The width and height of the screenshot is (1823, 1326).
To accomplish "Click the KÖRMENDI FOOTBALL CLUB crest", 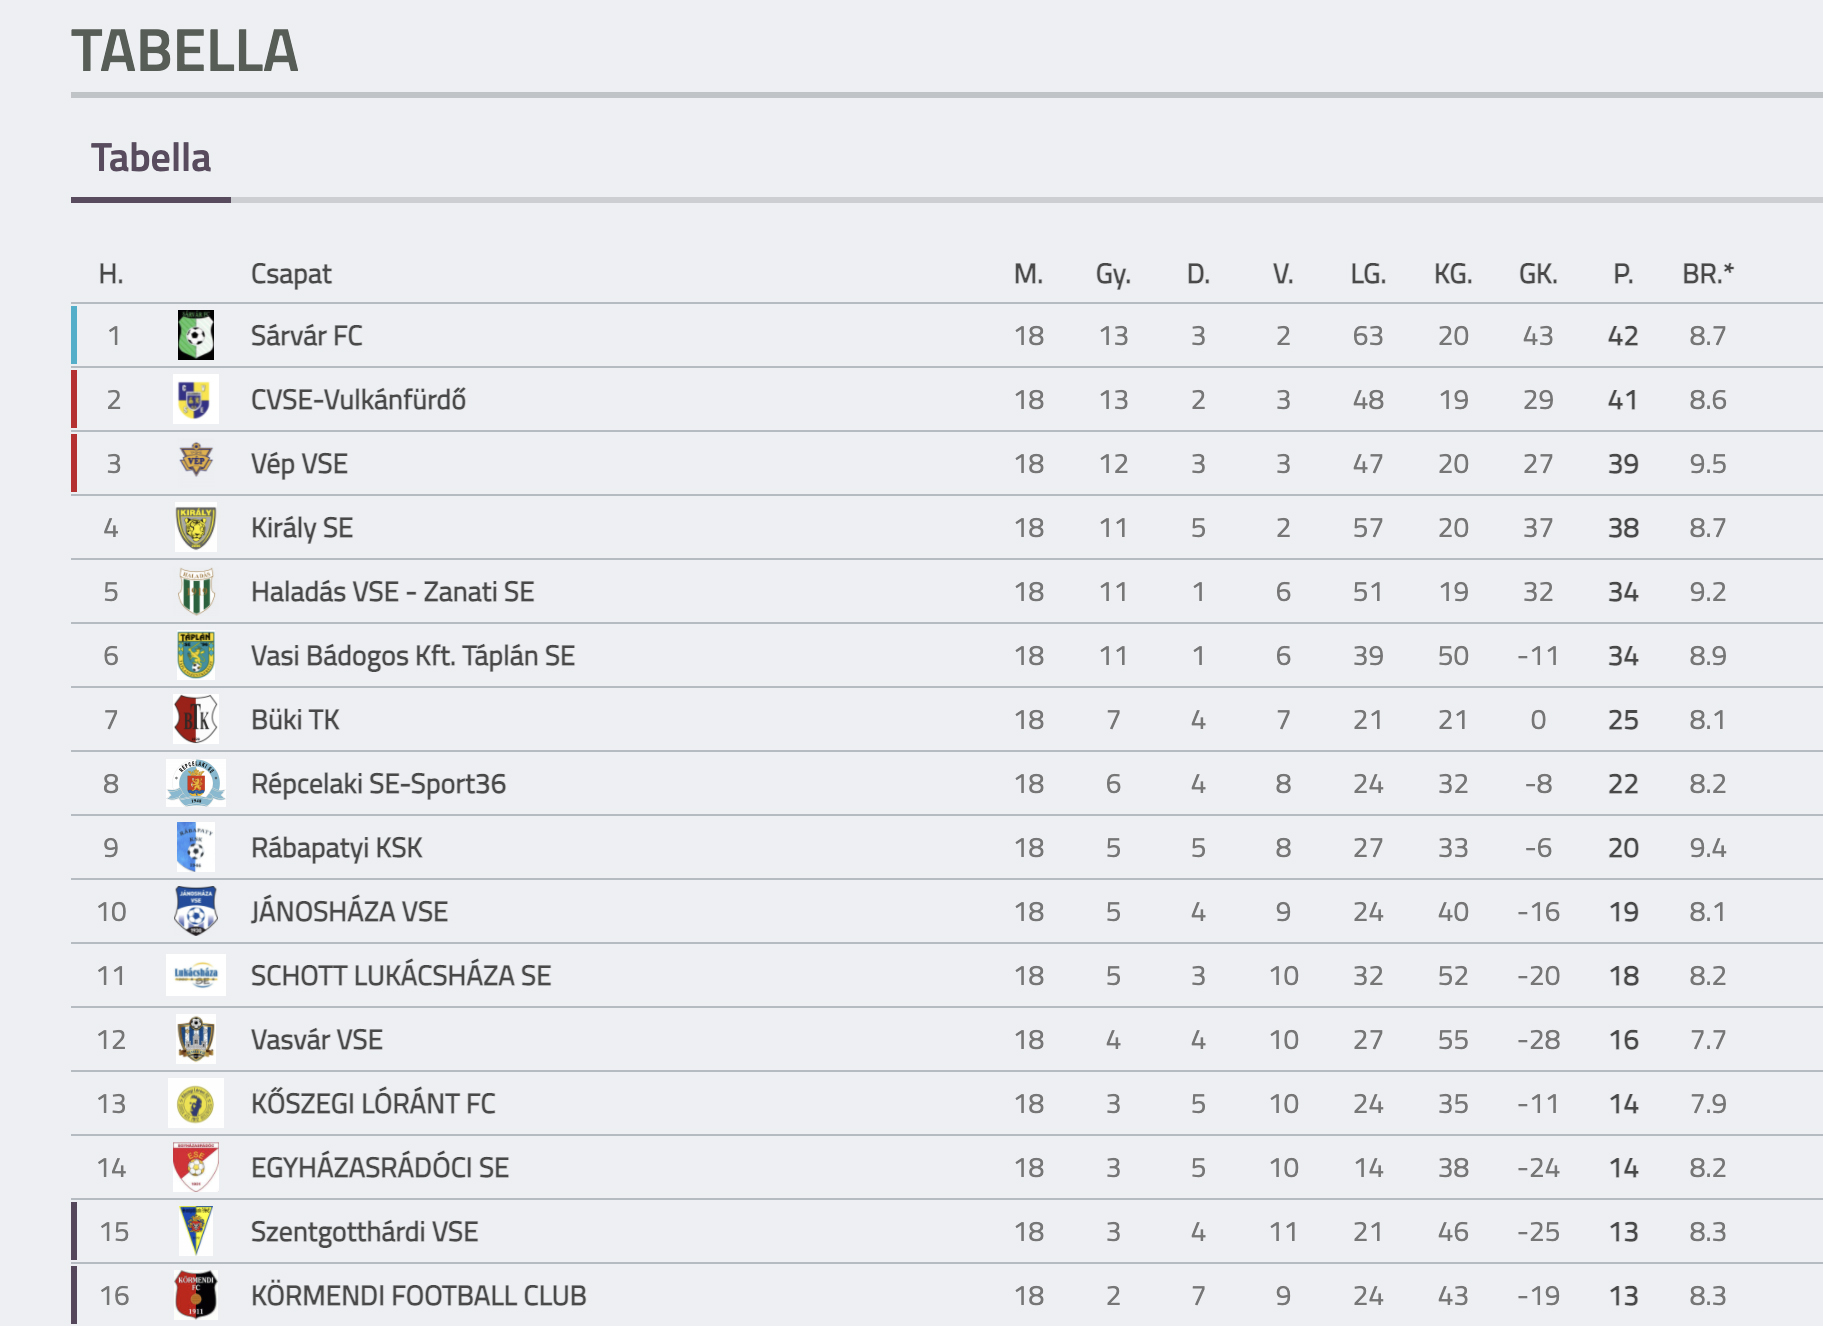I will pos(196,1295).
